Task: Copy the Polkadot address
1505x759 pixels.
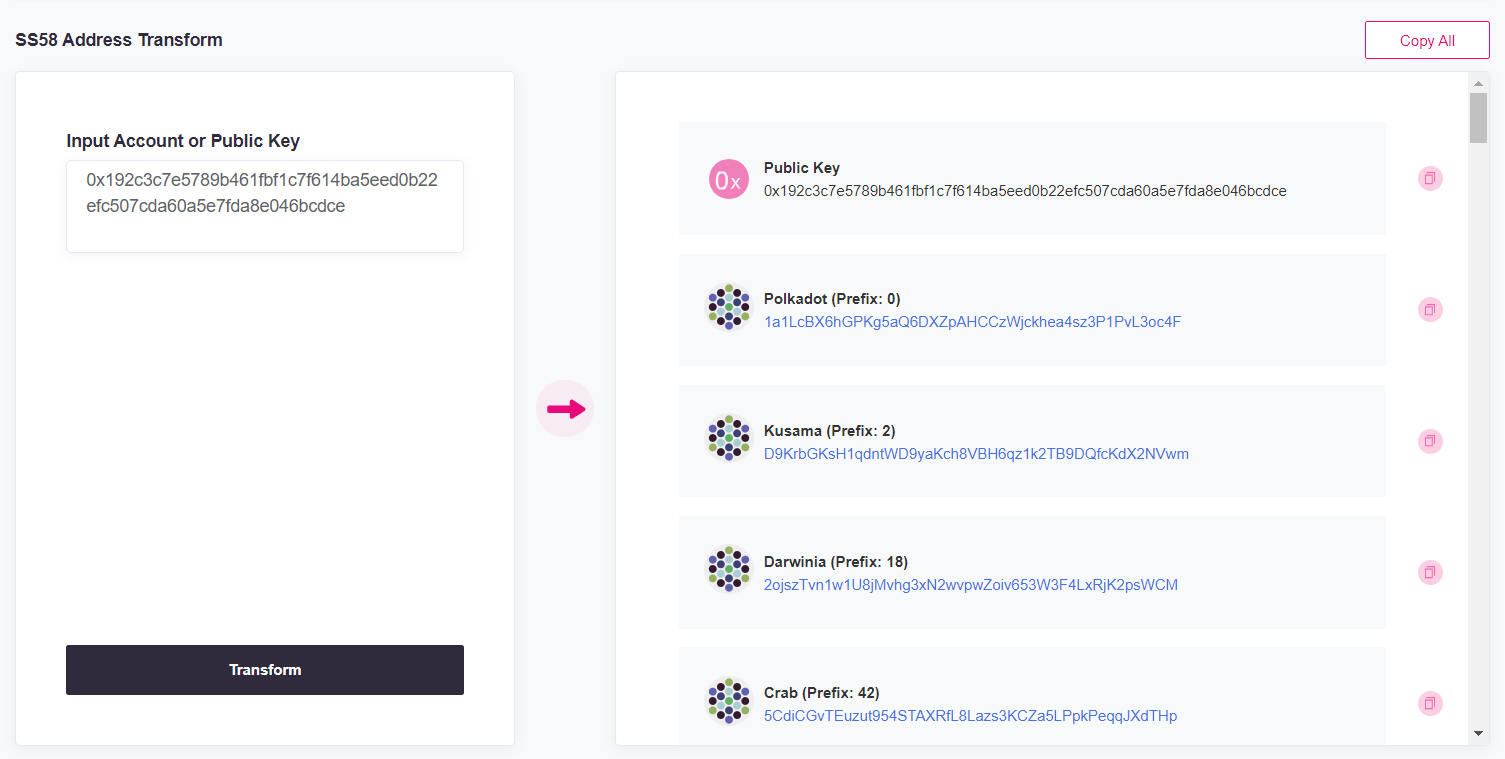Action: [x=1430, y=310]
